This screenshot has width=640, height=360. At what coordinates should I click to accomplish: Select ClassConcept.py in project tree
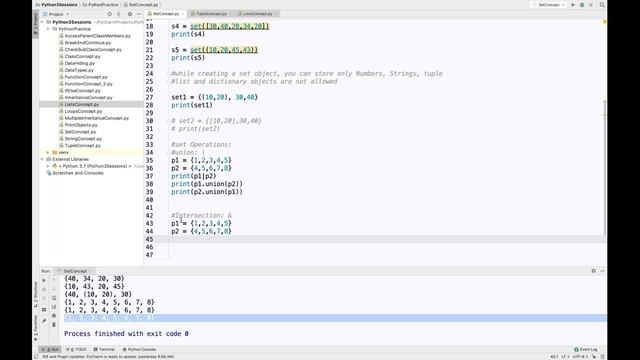click(82, 56)
